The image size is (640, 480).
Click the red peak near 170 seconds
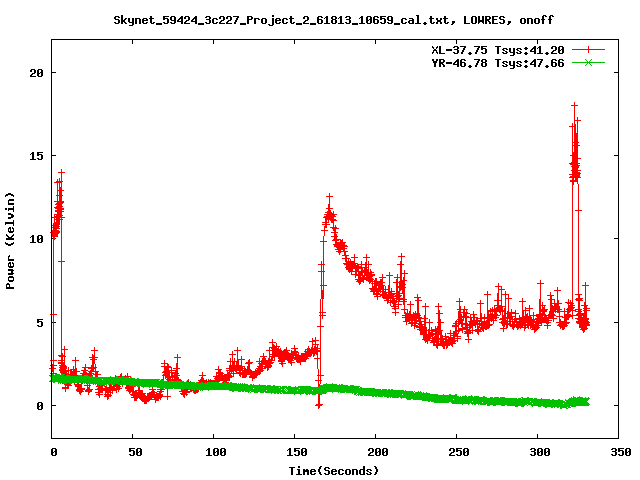(329, 197)
